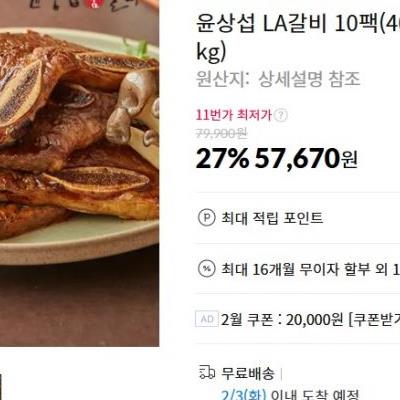The image size is (400, 400).
Task: Click the 2/3(화) arrival date text
Action: pyautogui.click(x=244, y=395)
